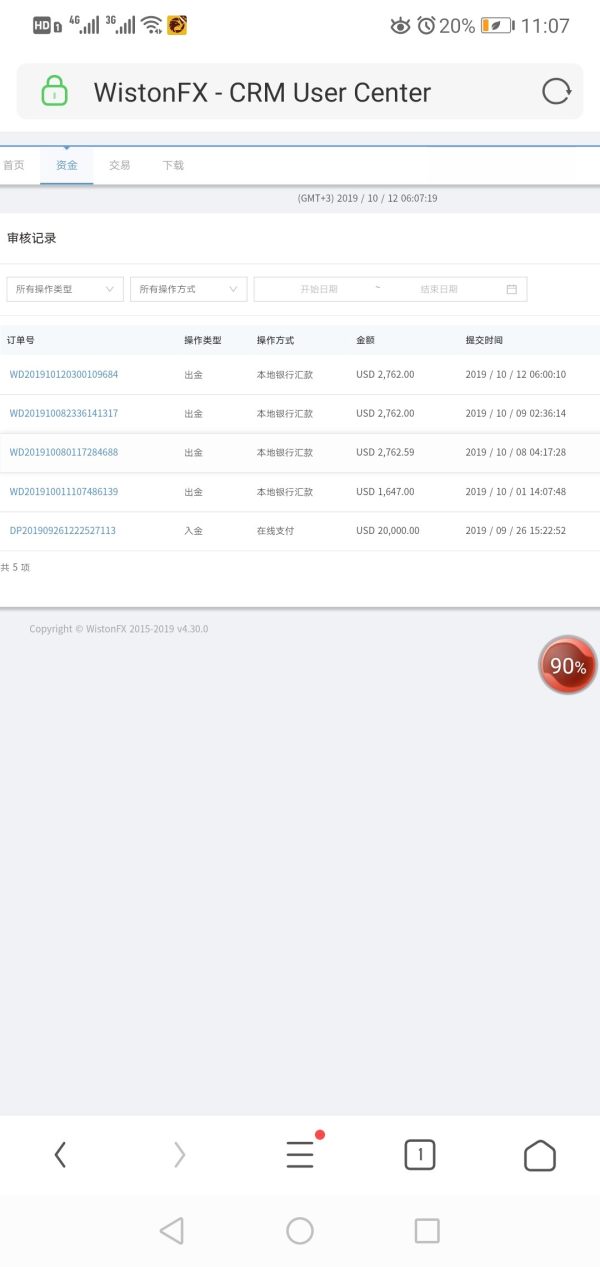The image size is (600, 1267).
Task: Tap the red 90% floating bubble
Action: 567,665
